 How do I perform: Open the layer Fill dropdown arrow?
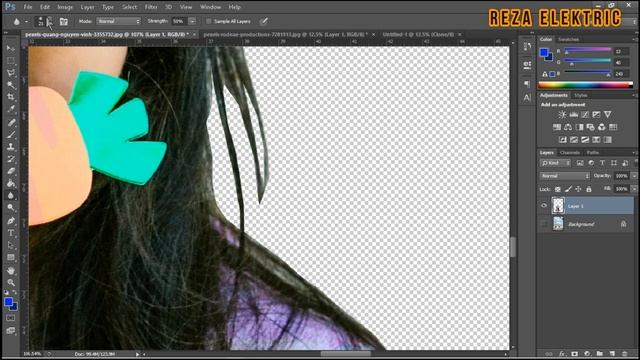point(634,189)
